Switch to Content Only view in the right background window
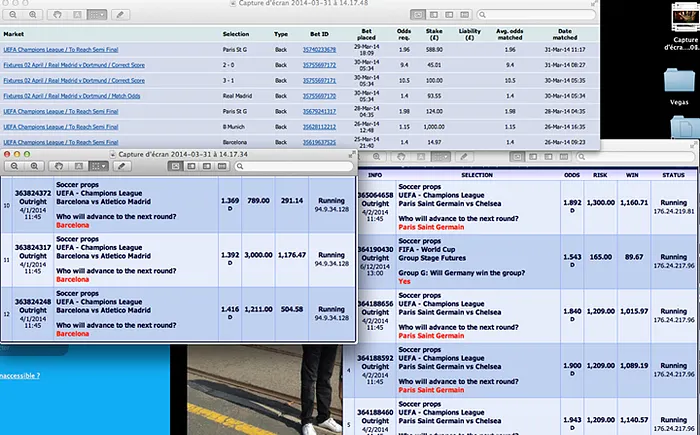Screen dimensions: 700x435 [517, 157]
